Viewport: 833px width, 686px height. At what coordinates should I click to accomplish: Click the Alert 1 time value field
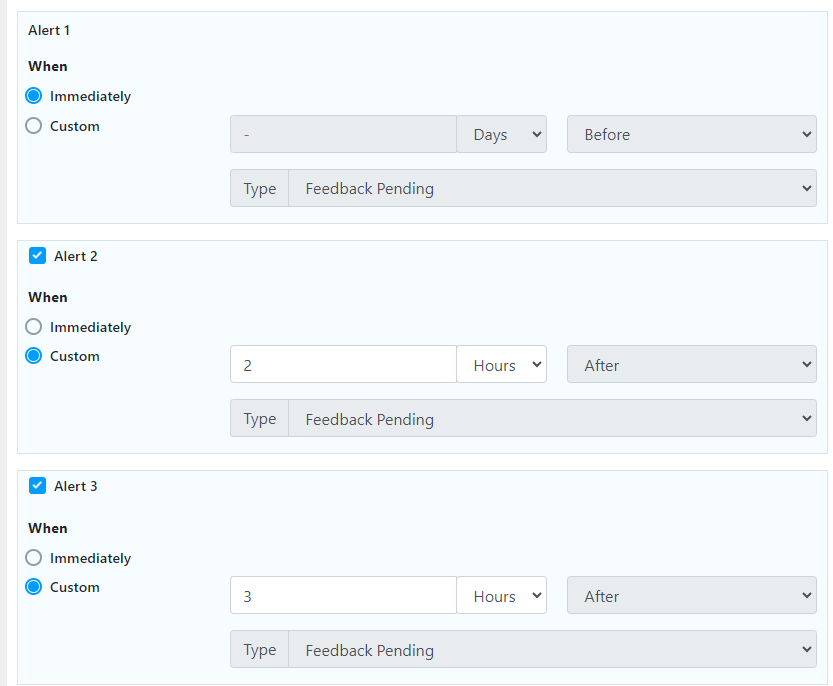pyautogui.click(x=343, y=134)
